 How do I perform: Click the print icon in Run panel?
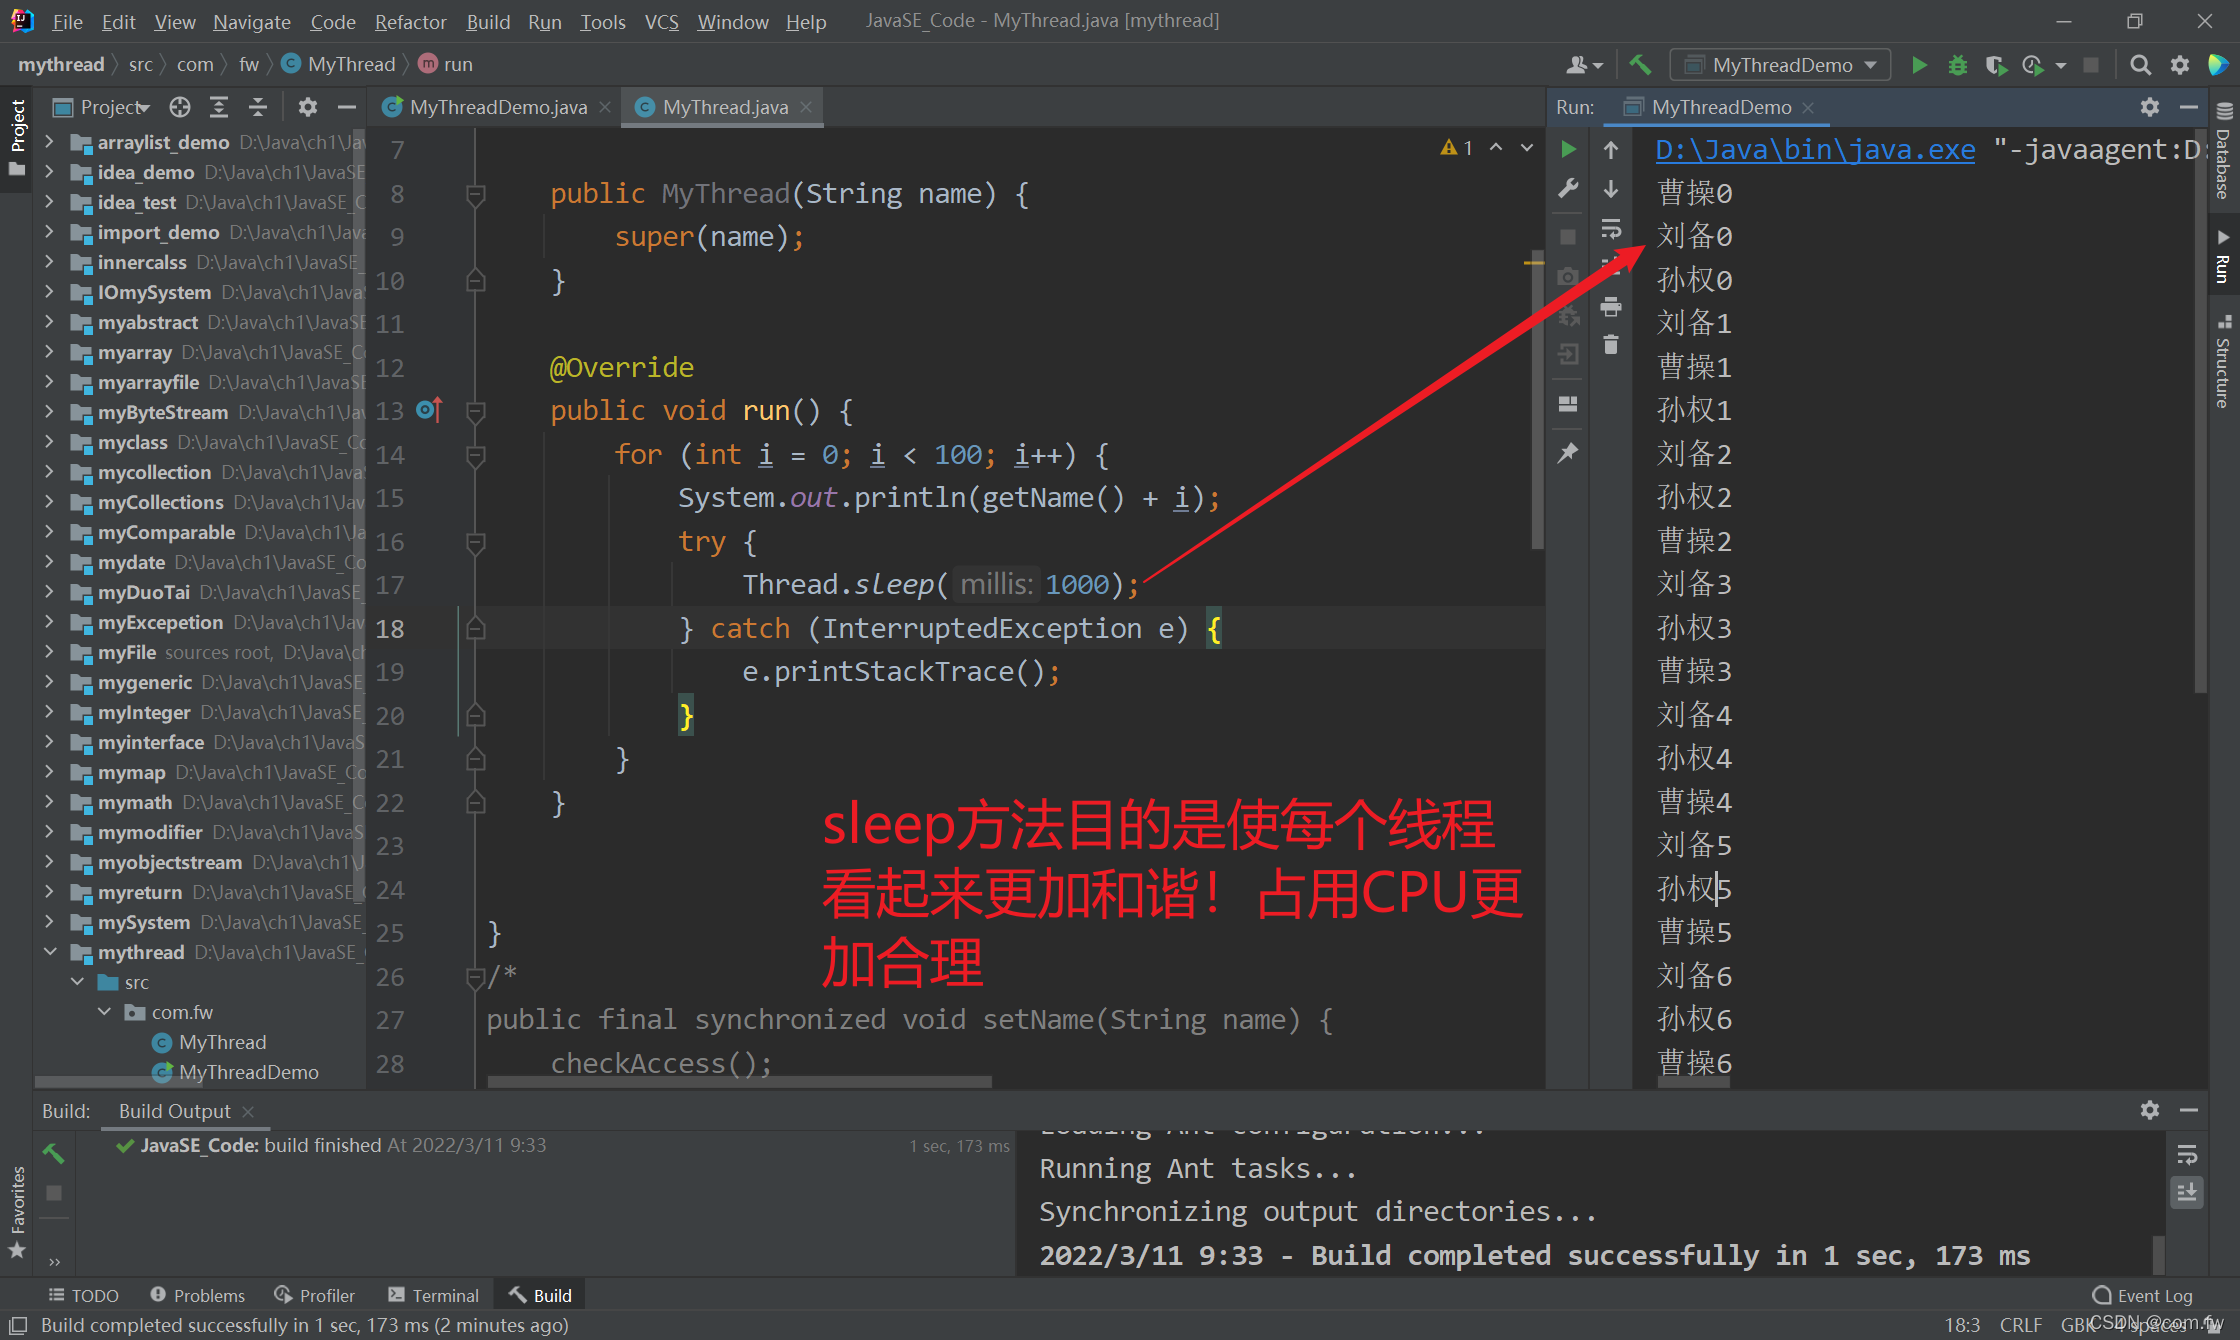tap(1610, 306)
